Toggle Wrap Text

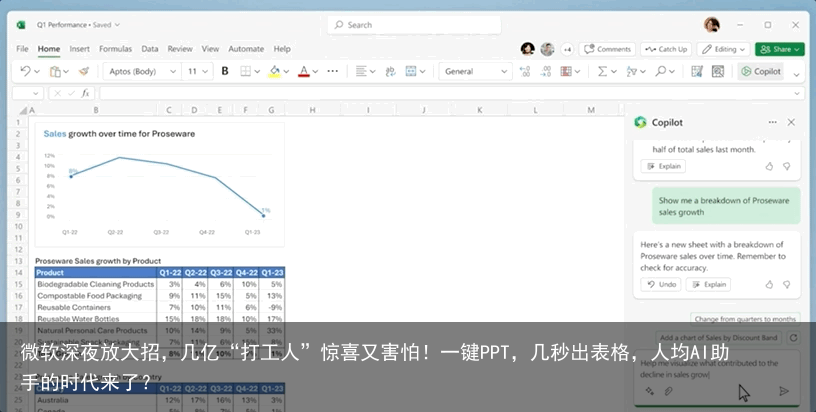point(390,71)
